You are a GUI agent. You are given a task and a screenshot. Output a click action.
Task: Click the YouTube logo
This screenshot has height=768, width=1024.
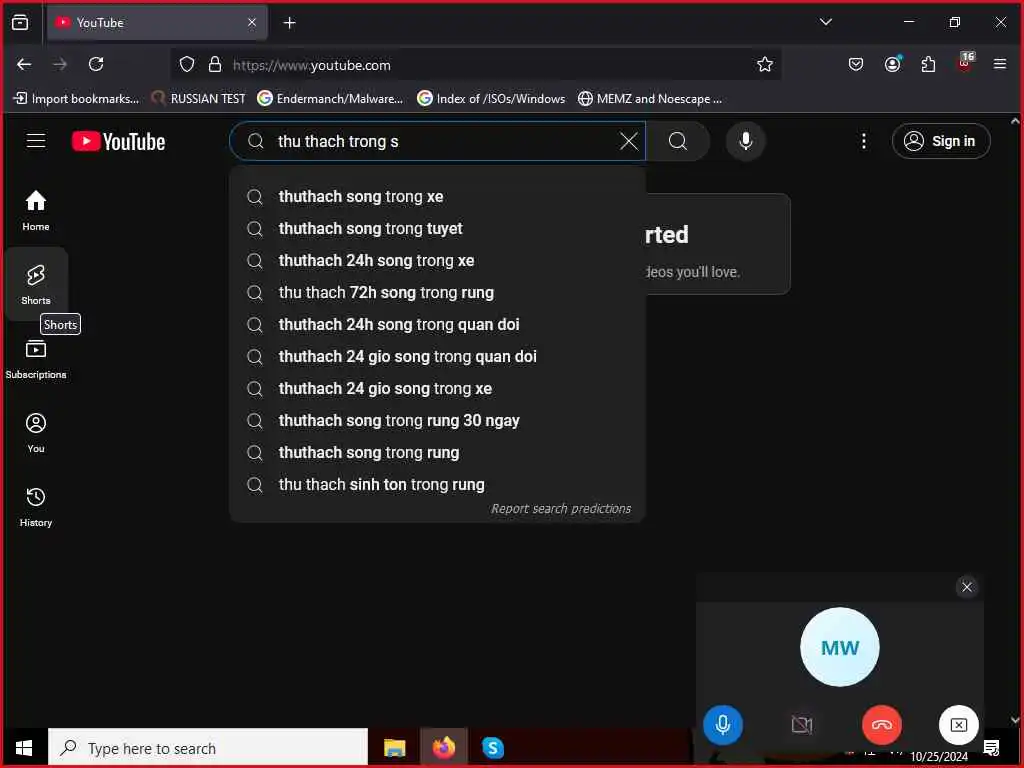point(118,141)
